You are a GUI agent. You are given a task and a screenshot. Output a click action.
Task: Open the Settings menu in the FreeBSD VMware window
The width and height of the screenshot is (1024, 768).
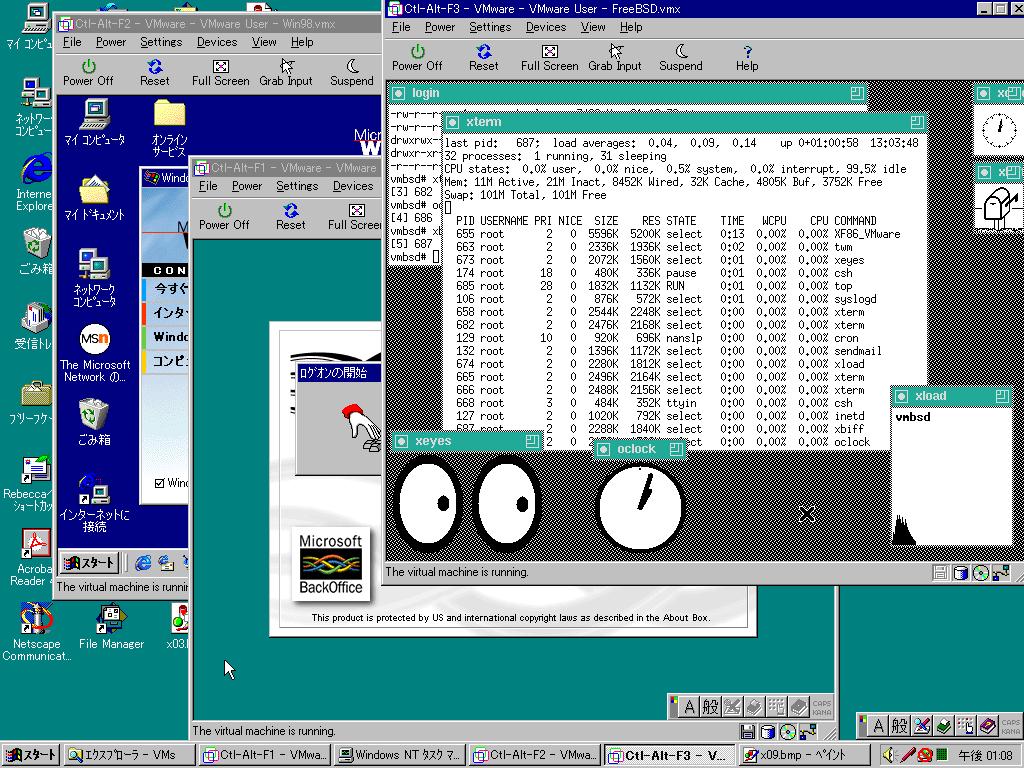490,27
